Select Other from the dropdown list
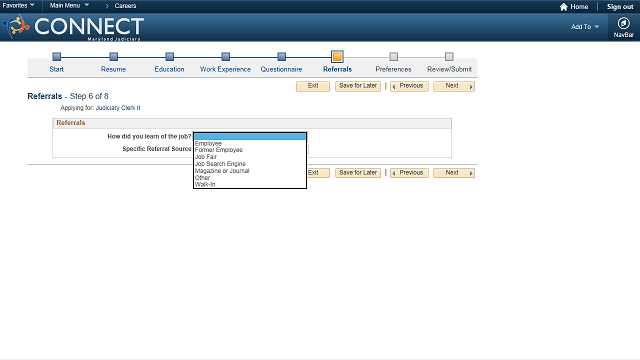 (250, 178)
